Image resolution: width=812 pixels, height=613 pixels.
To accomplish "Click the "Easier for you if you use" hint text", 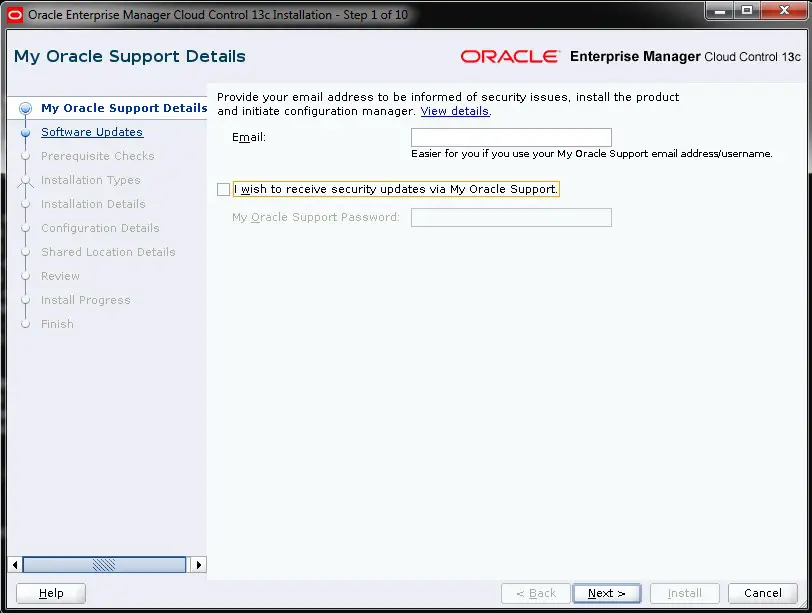I will (591, 154).
